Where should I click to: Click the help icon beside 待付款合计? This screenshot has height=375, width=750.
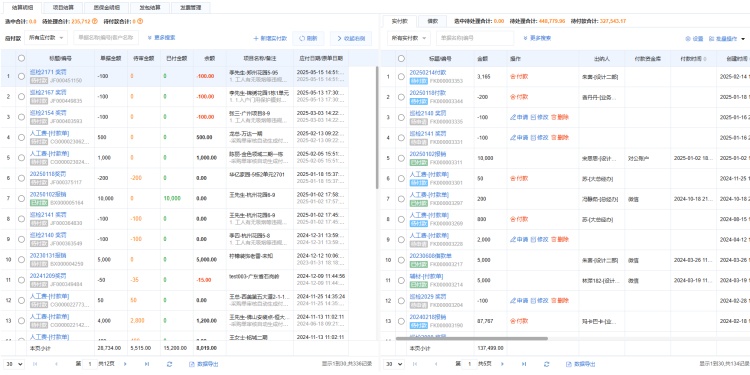click(140, 22)
